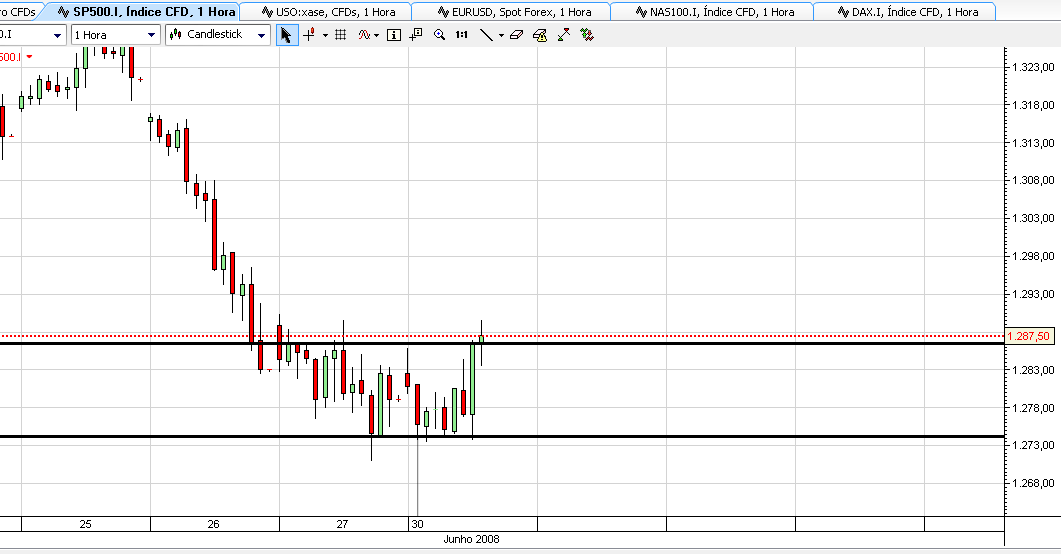Image resolution: width=1061 pixels, height=554 pixels.
Task: Open the Candlestick chart type dropdown
Action: pos(261,34)
